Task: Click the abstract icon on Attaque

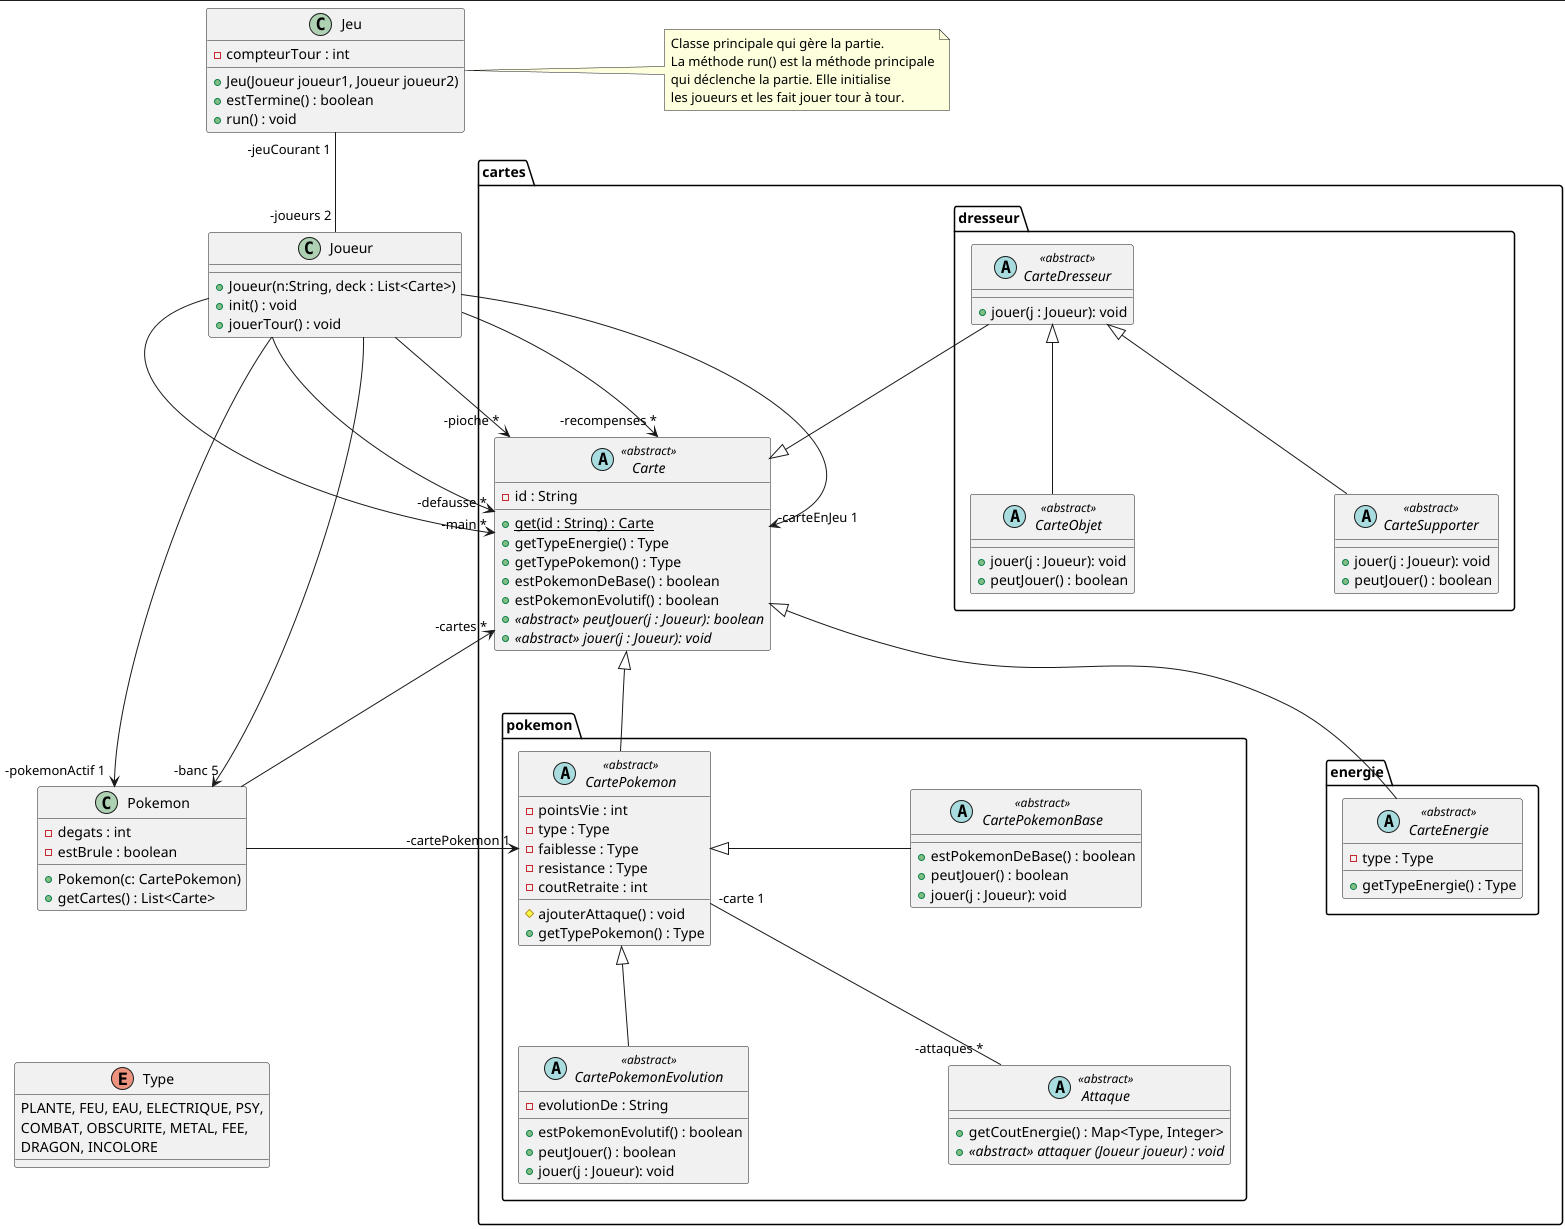Action: point(1062,1087)
